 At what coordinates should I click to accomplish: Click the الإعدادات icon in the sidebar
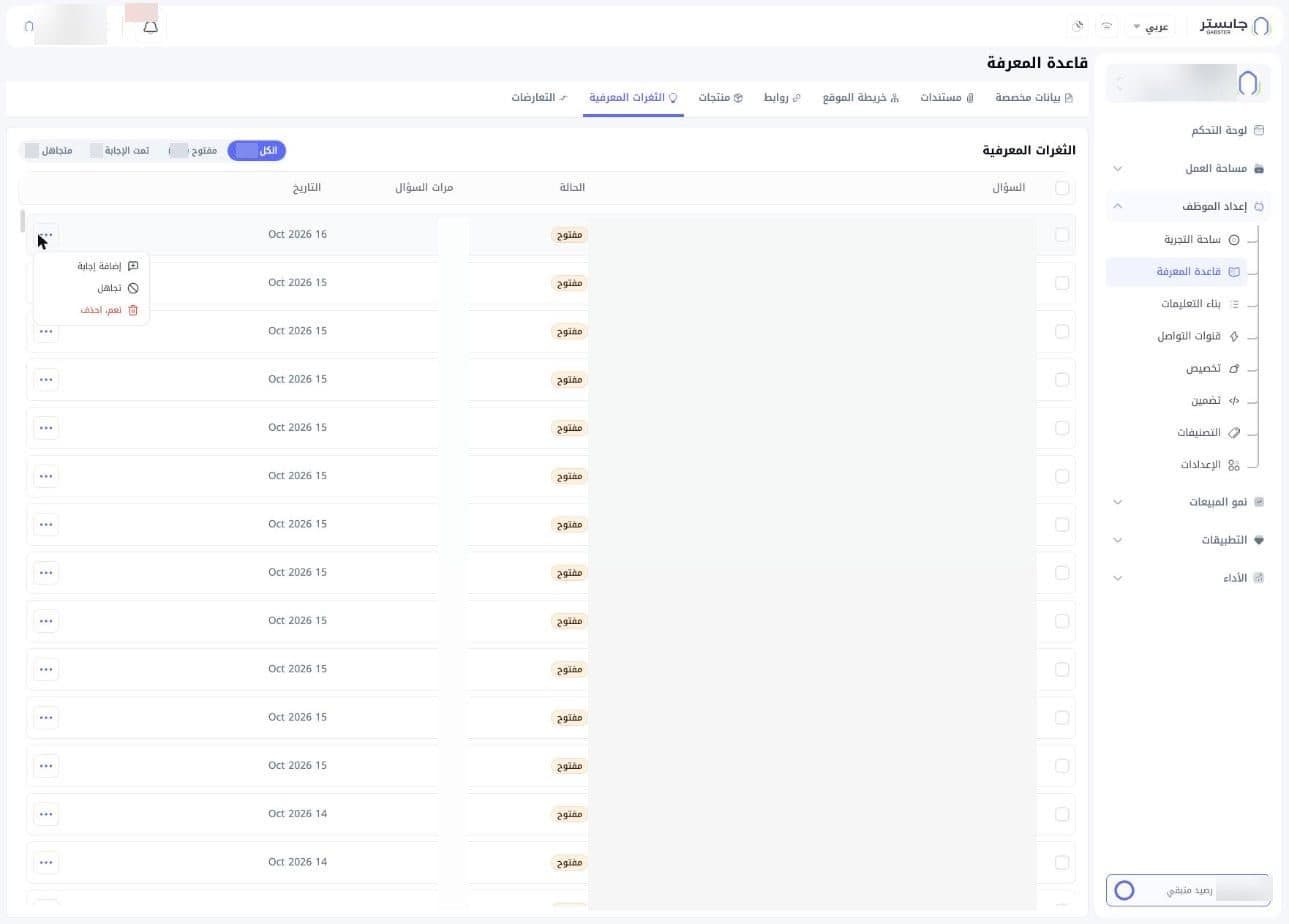point(1234,465)
